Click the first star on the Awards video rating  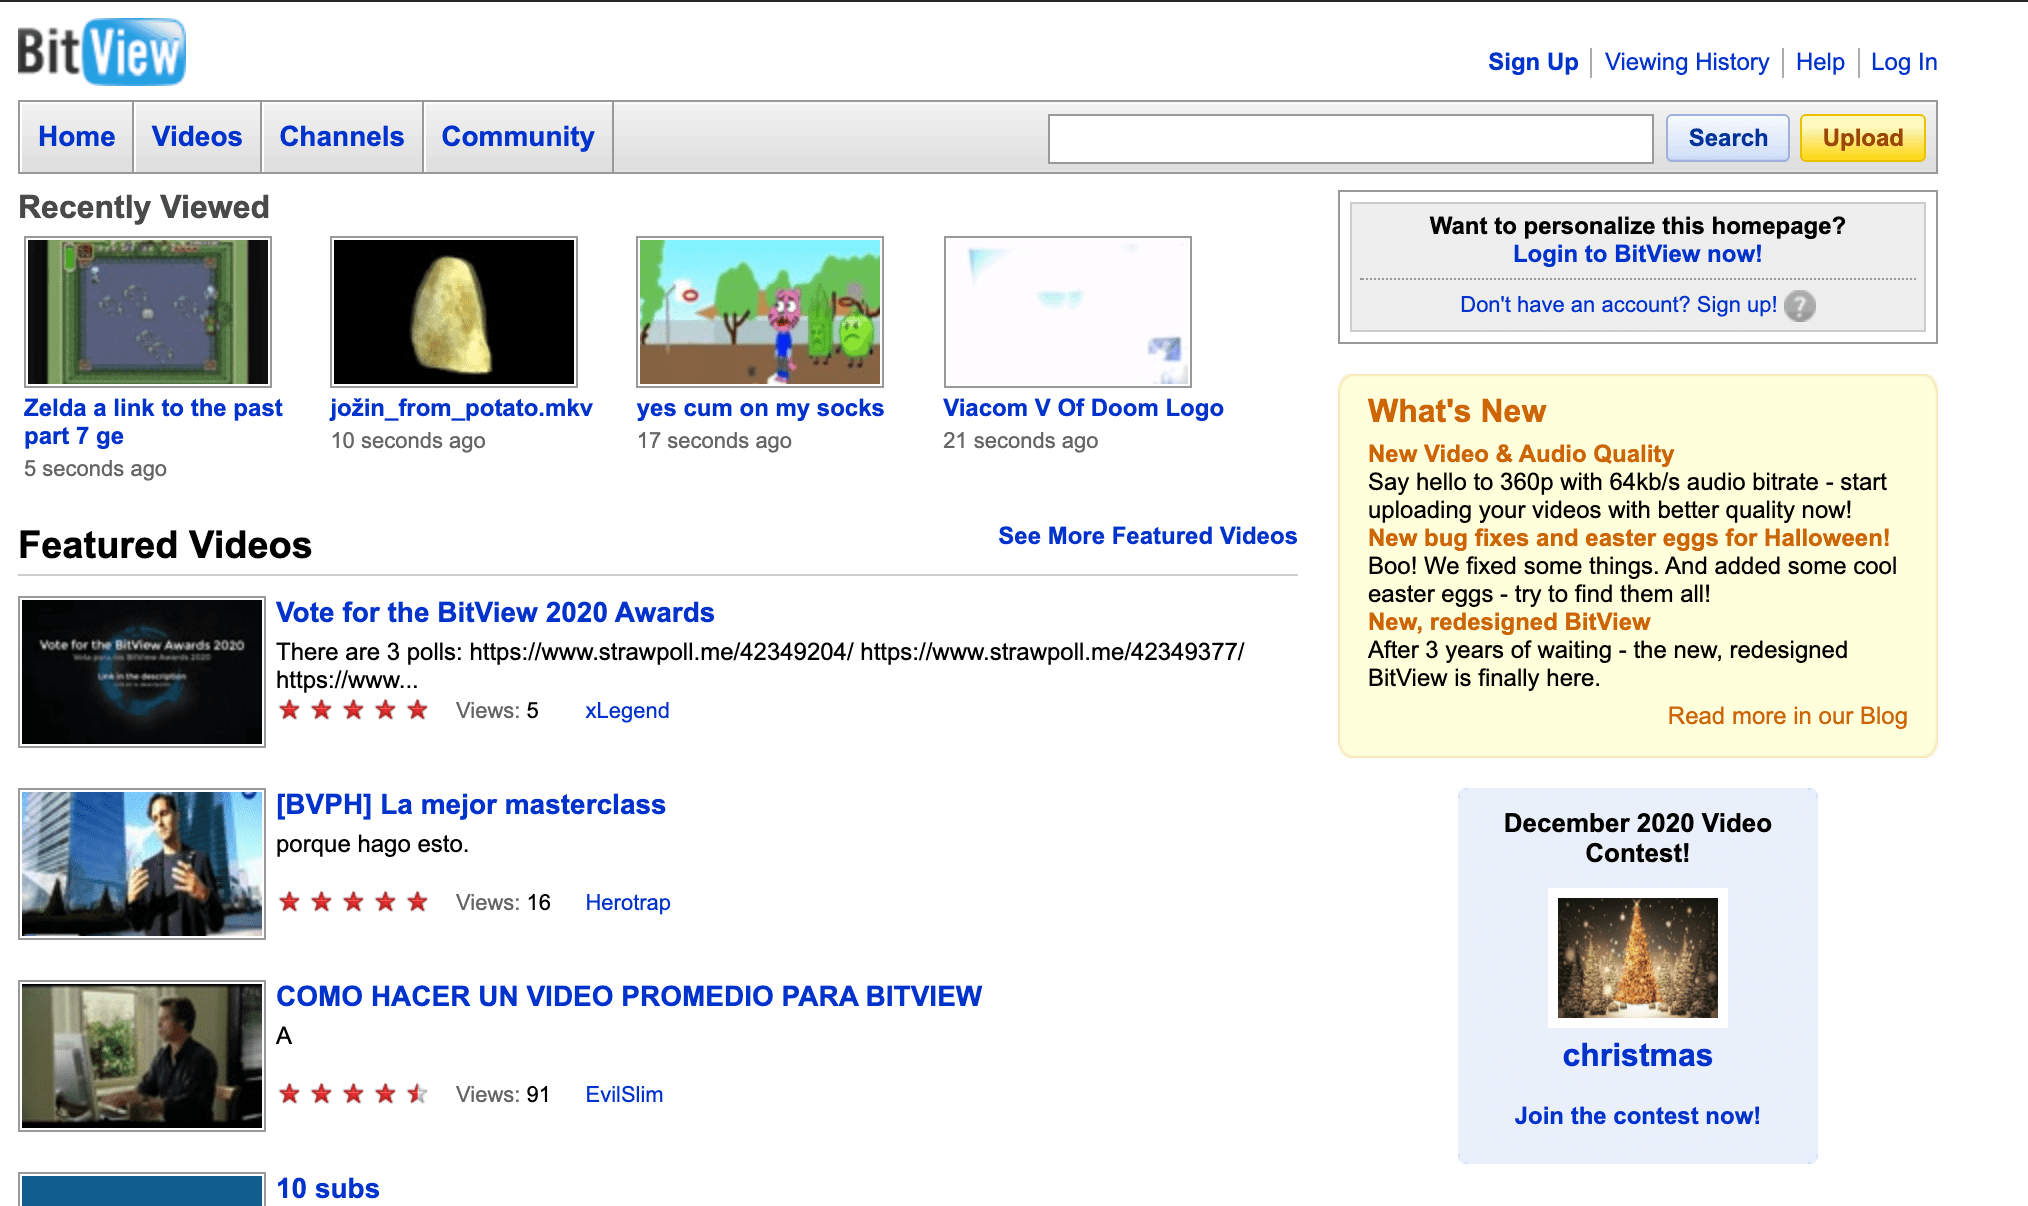tap(289, 710)
